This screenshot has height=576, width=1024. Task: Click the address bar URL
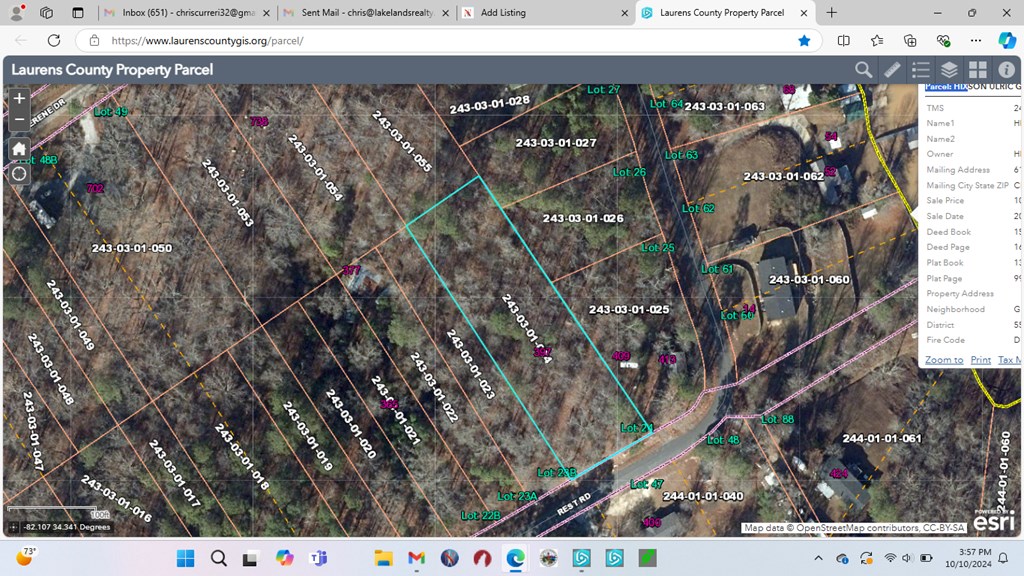pyautogui.click(x=208, y=40)
